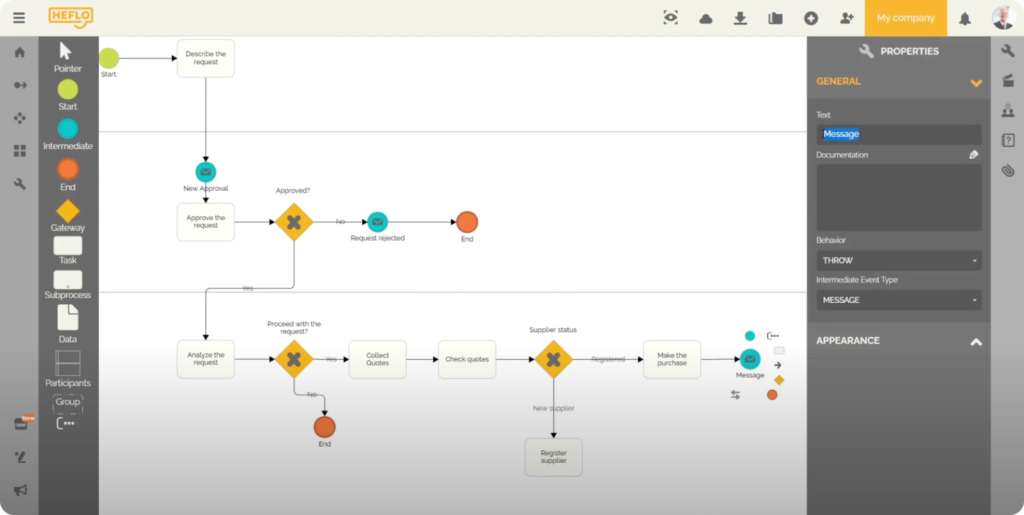Viewport: 1024px width, 515px height.
Task: Select the Data object shape
Action: click(x=67, y=318)
